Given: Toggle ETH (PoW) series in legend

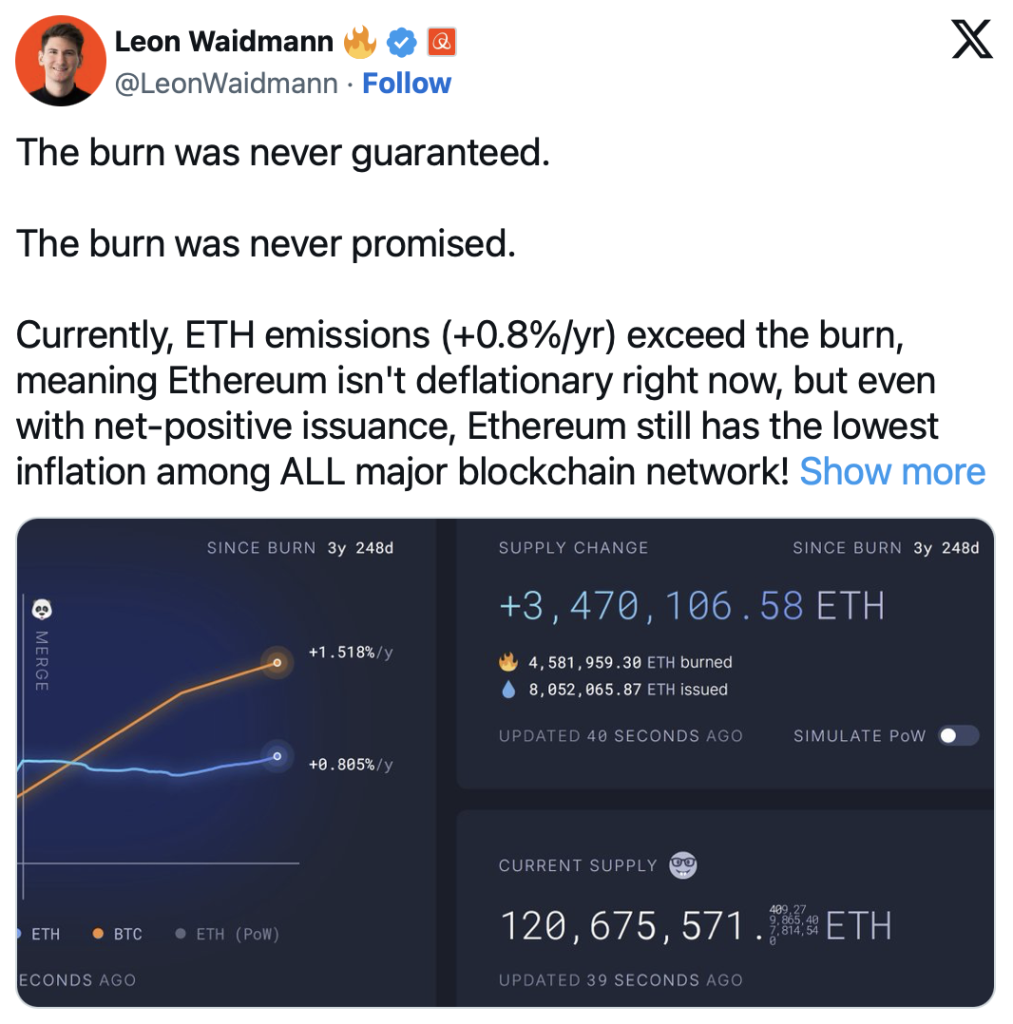Looking at the screenshot, I should pyautogui.click(x=227, y=934).
